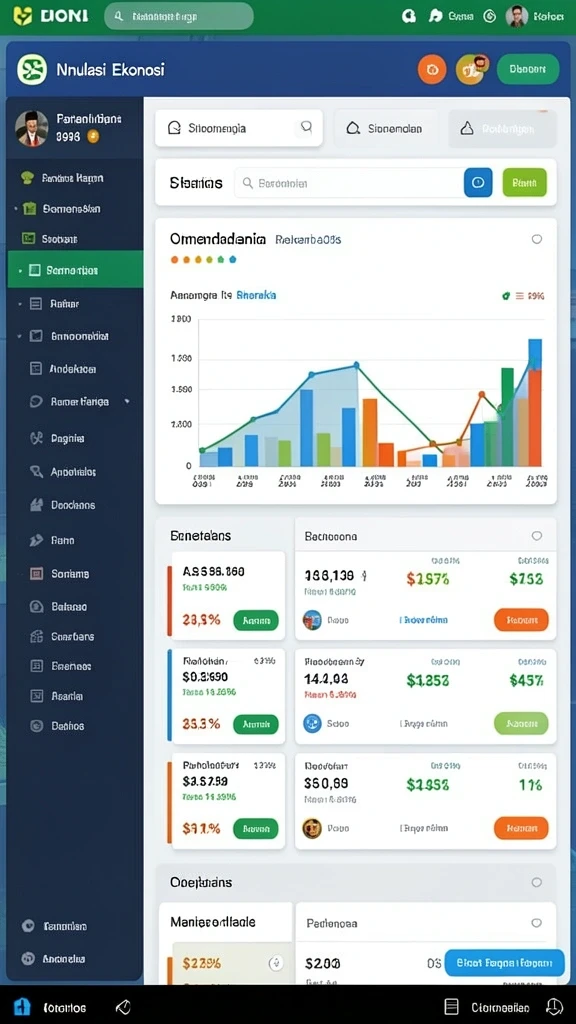Open the Soniama red square icon
This screenshot has width=576, height=1024.
37,573
